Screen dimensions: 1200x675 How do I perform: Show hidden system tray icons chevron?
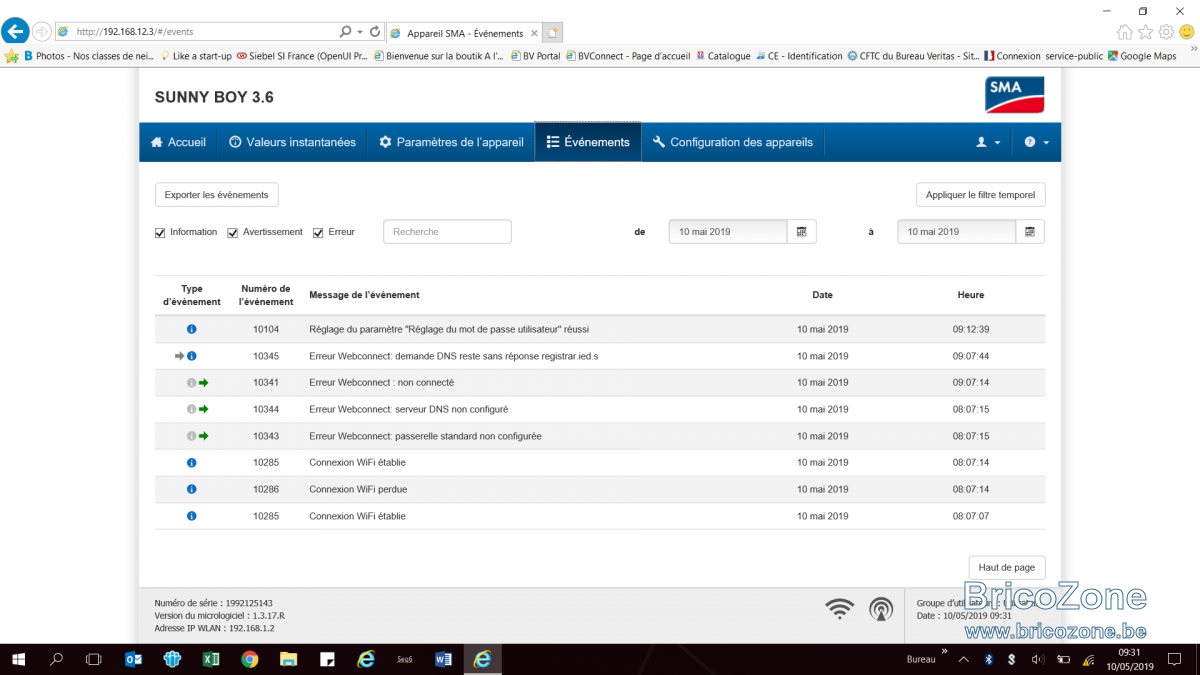[x=964, y=659]
